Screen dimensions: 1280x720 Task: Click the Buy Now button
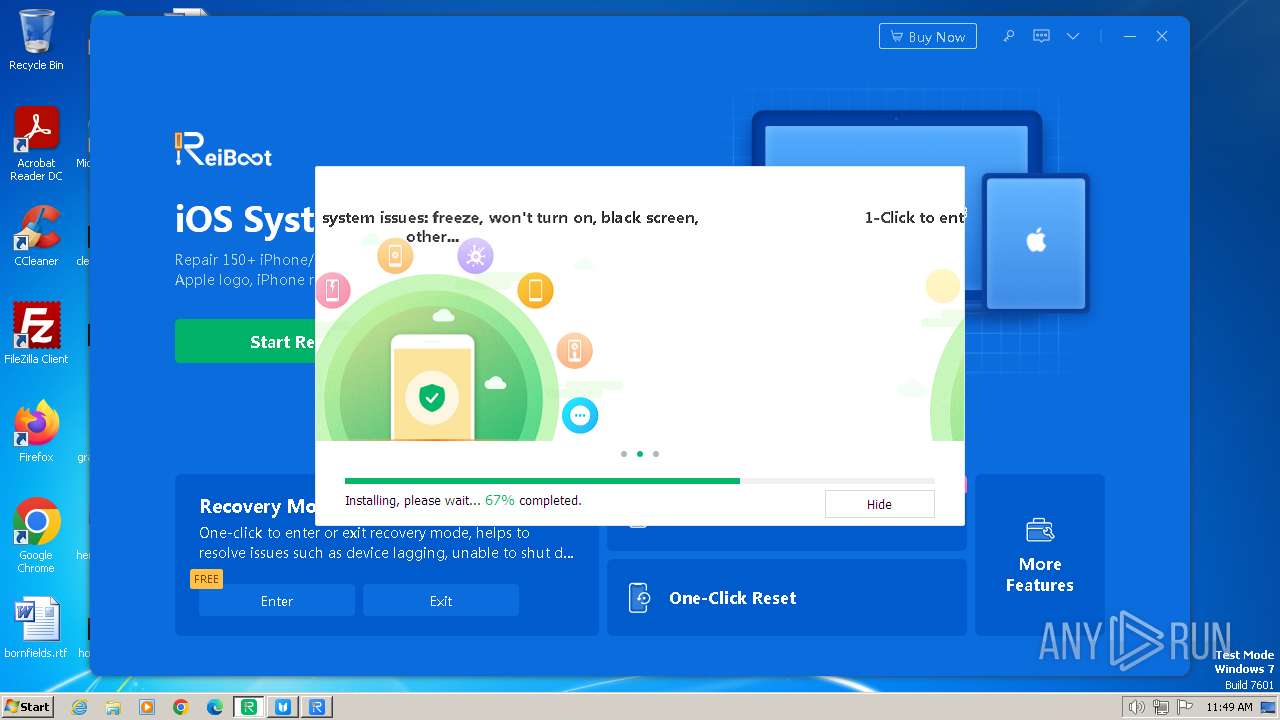tap(927, 36)
